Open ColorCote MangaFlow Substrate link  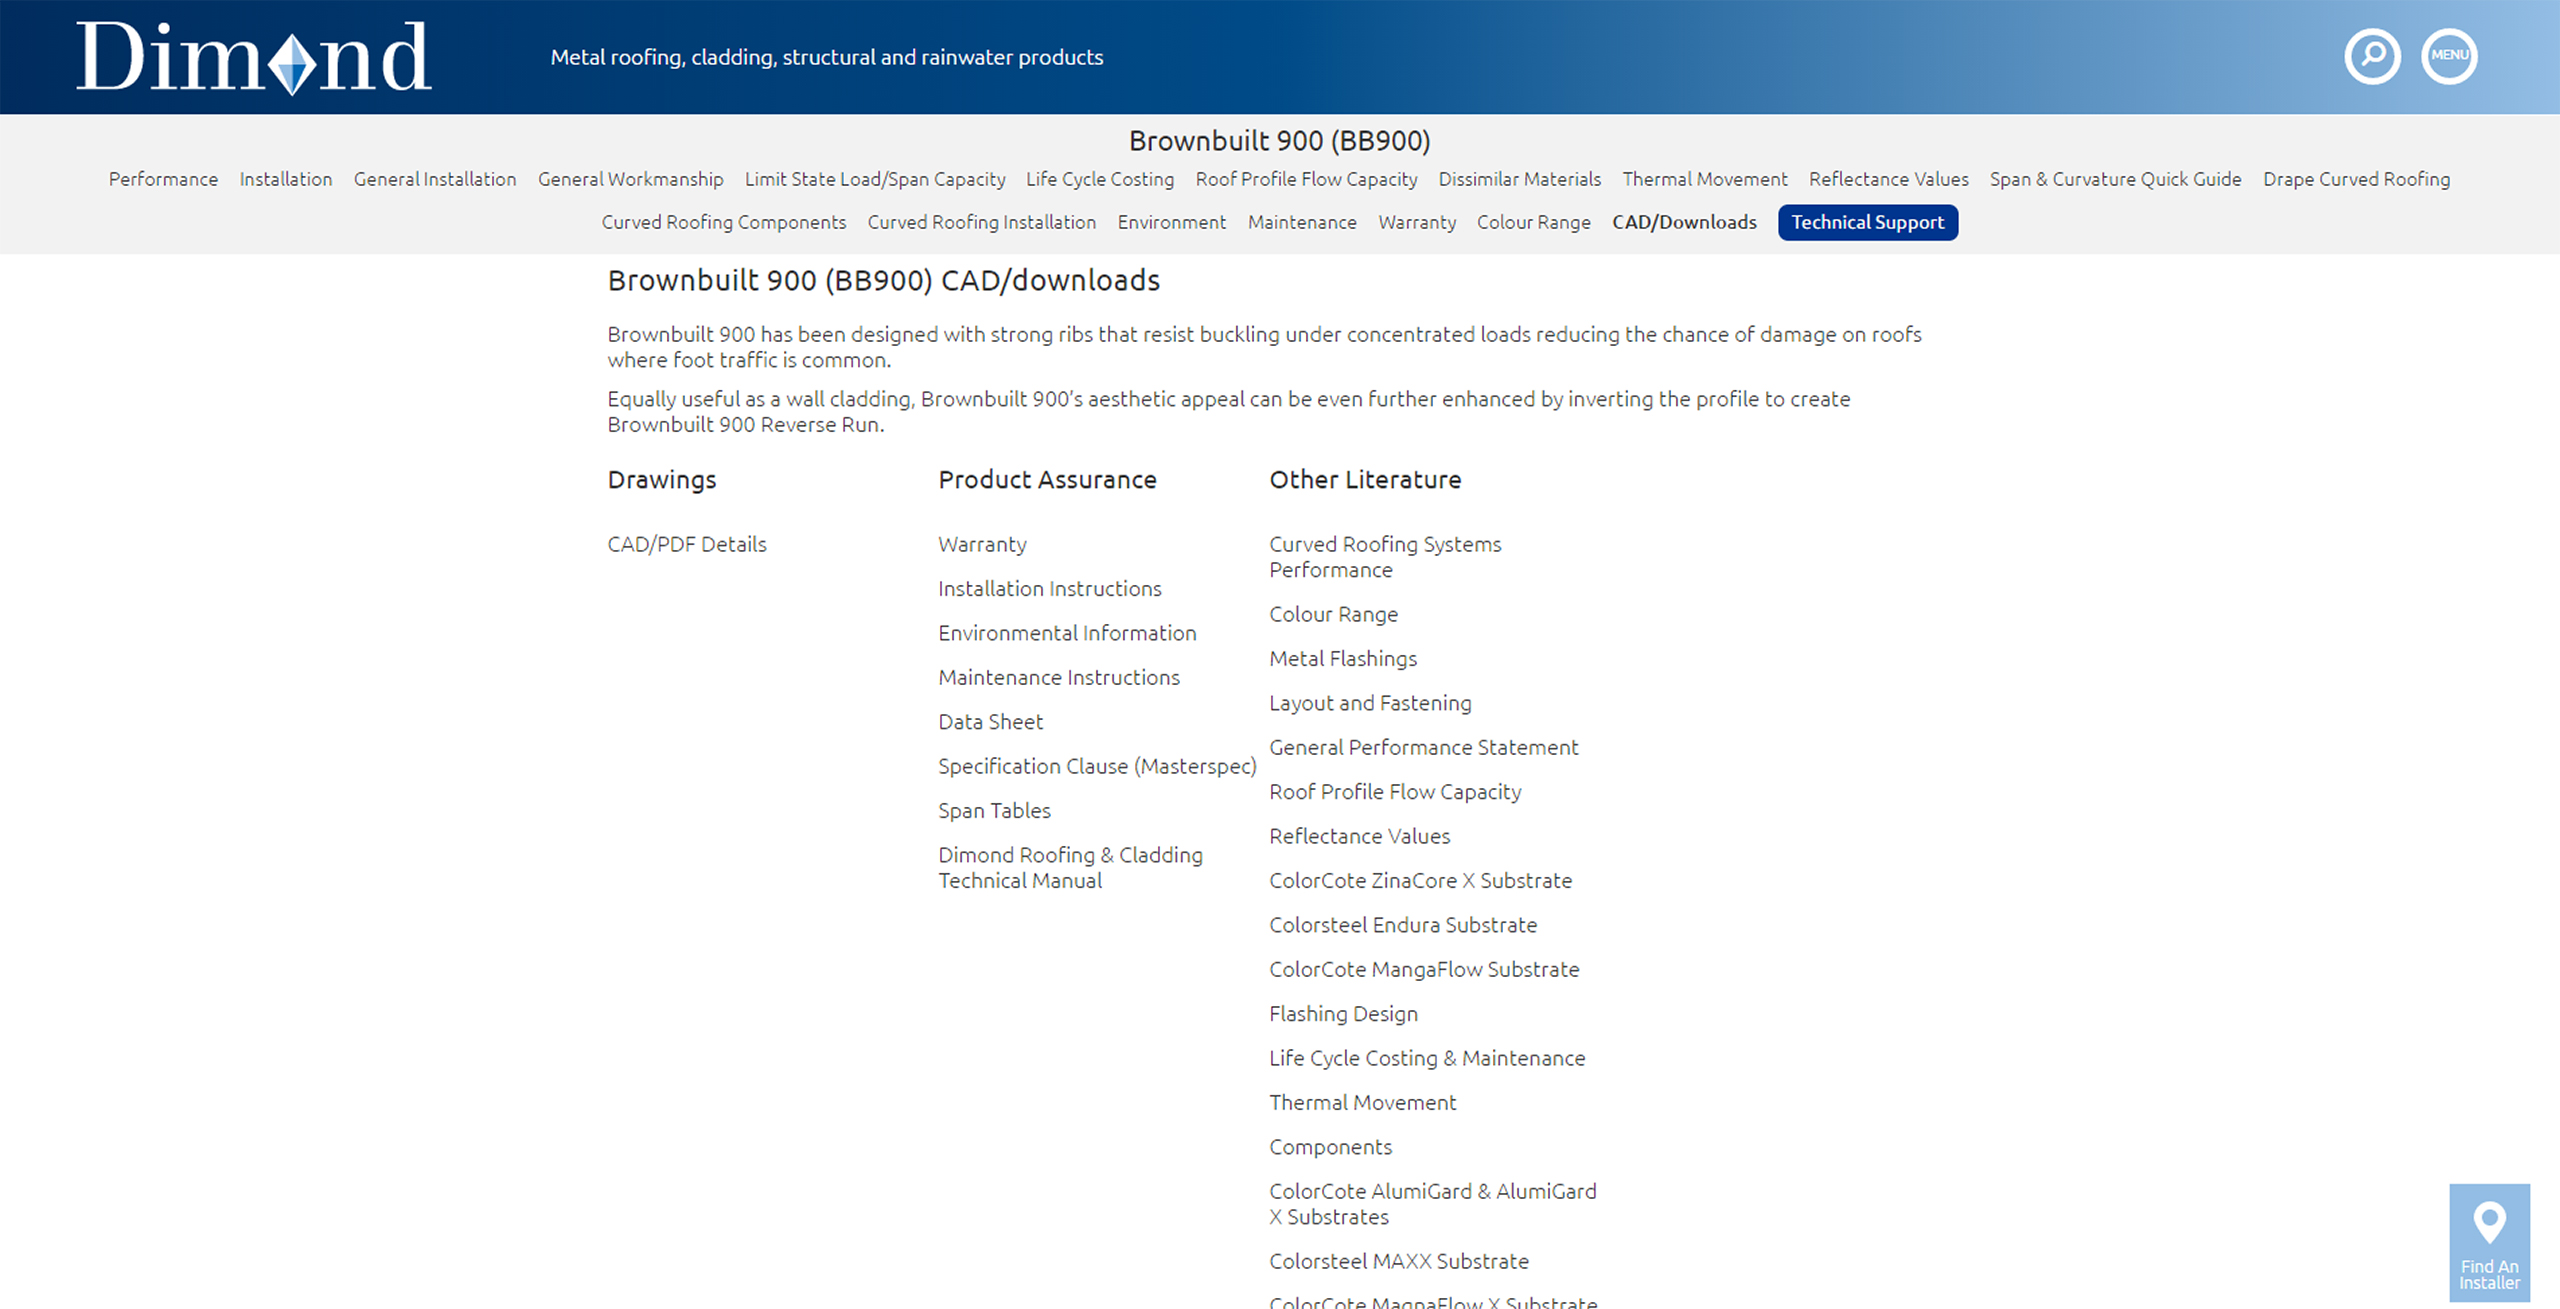[1424, 969]
